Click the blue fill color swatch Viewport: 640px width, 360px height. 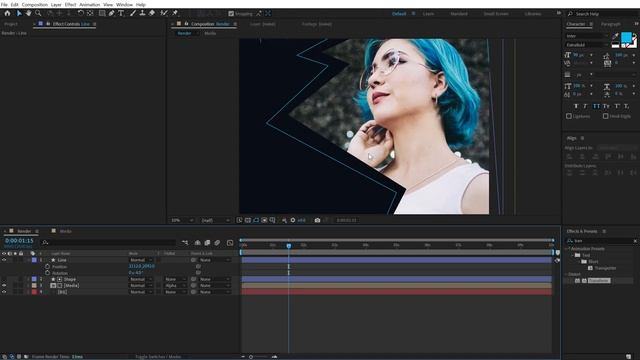click(x=626, y=38)
